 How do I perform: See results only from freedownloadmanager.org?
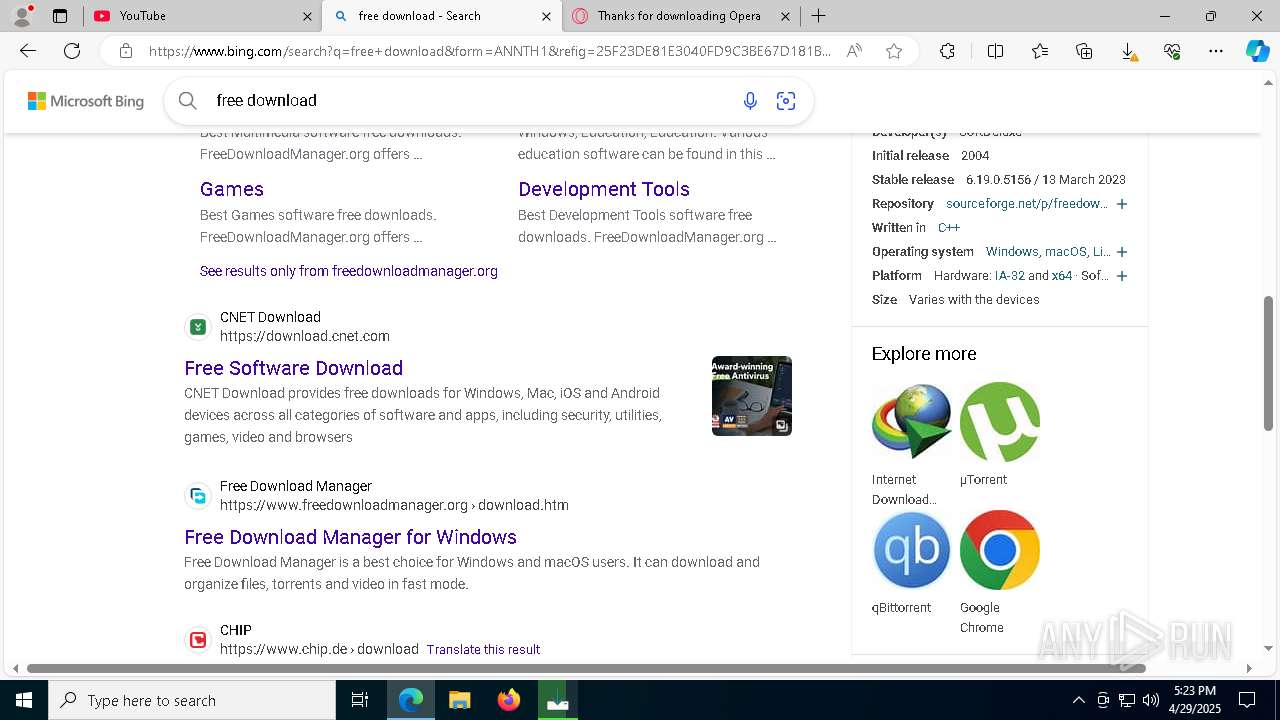349,271
